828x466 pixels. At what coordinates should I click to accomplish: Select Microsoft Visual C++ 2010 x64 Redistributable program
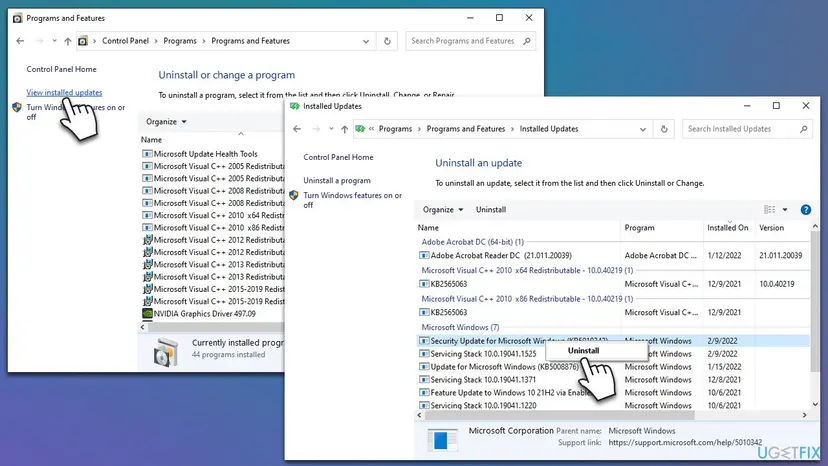(x=213, y=216)
